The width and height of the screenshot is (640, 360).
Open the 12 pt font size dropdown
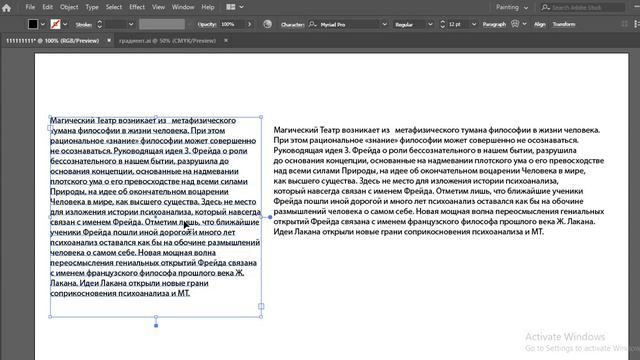473,24
